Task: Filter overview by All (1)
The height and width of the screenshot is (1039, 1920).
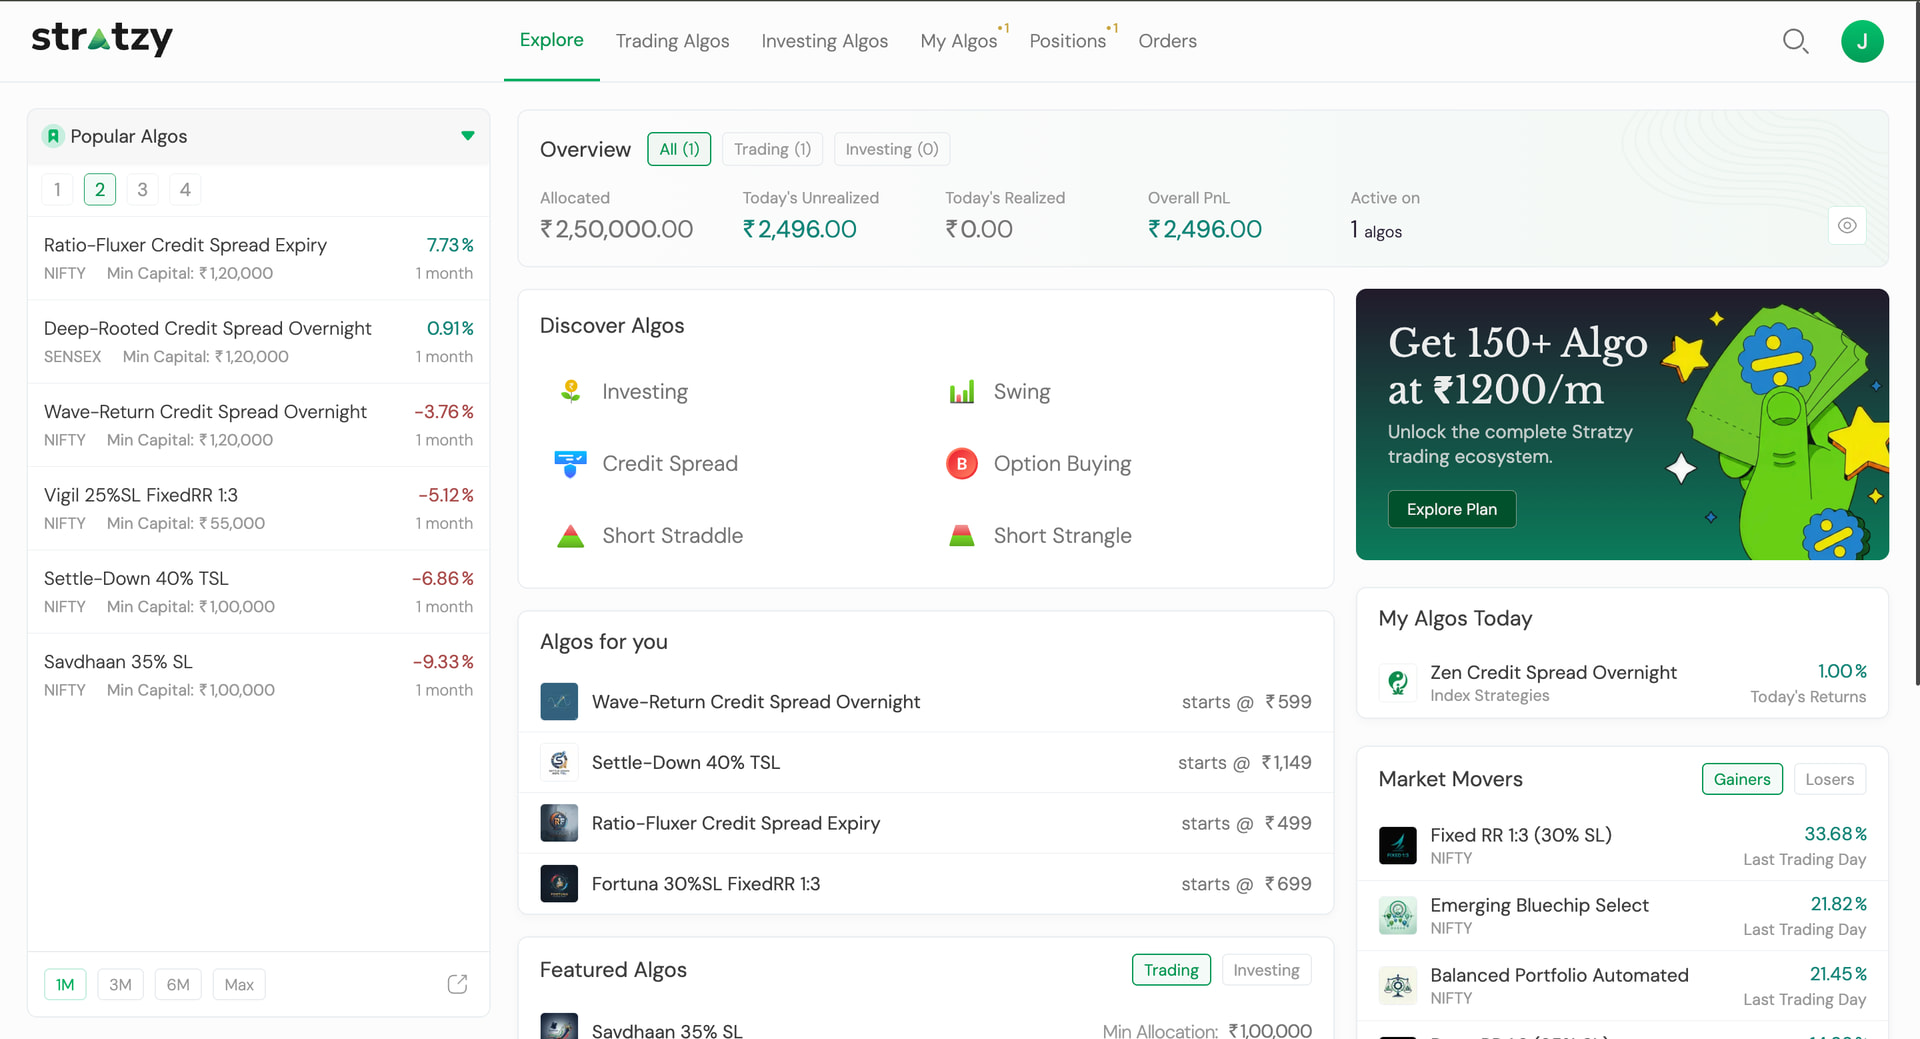Action: coord(679,149)
